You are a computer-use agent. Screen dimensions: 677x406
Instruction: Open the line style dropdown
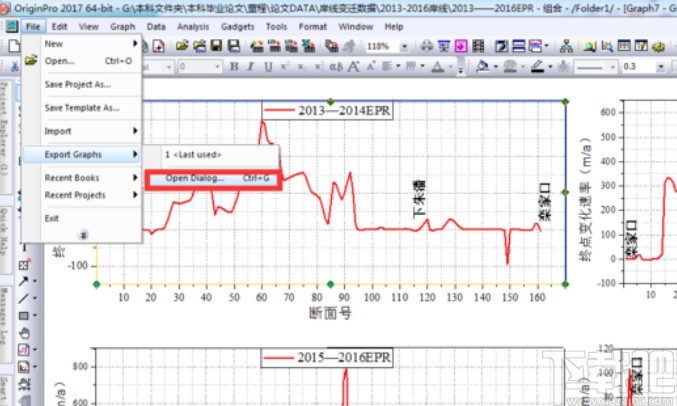point(612,67)
